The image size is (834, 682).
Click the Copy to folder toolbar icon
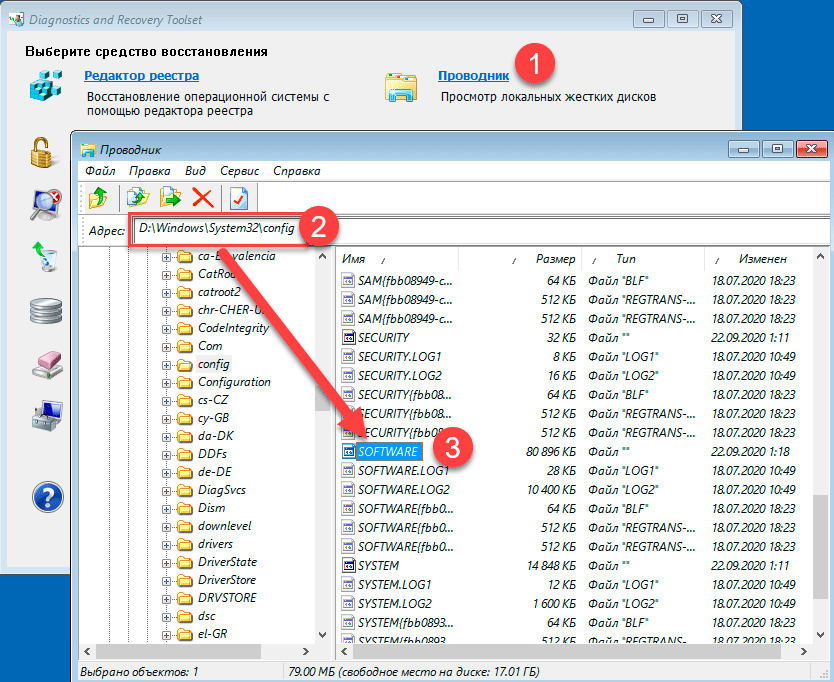pyautogui.click(x=138, y=198)
